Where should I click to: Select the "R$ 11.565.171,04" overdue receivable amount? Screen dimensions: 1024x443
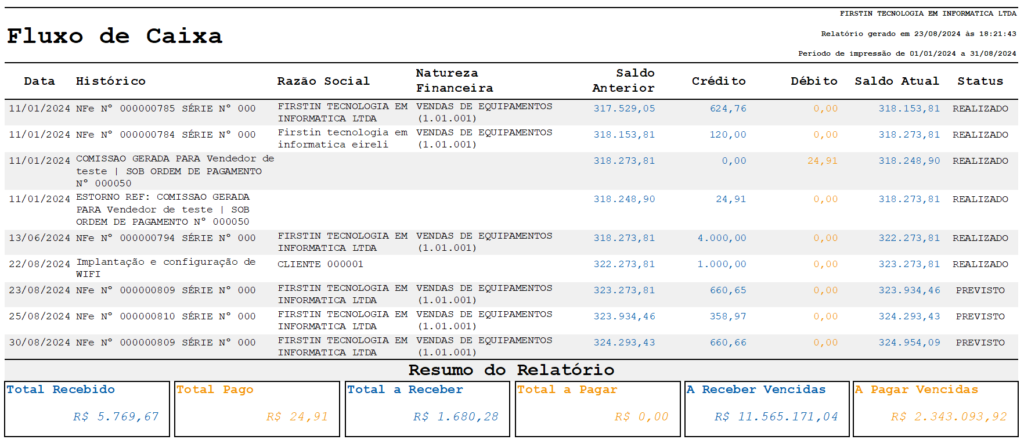tap(776, 417)
